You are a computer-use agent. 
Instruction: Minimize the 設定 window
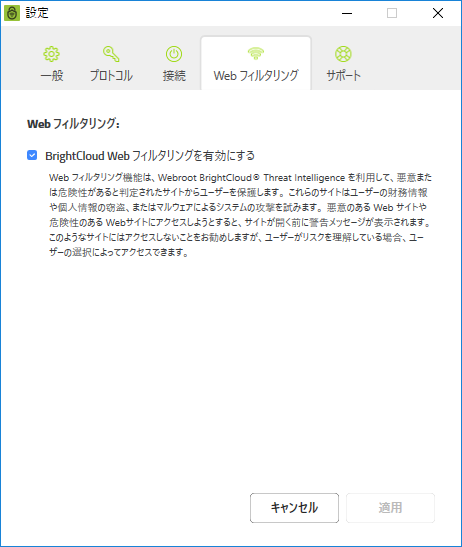click(347, 13)
